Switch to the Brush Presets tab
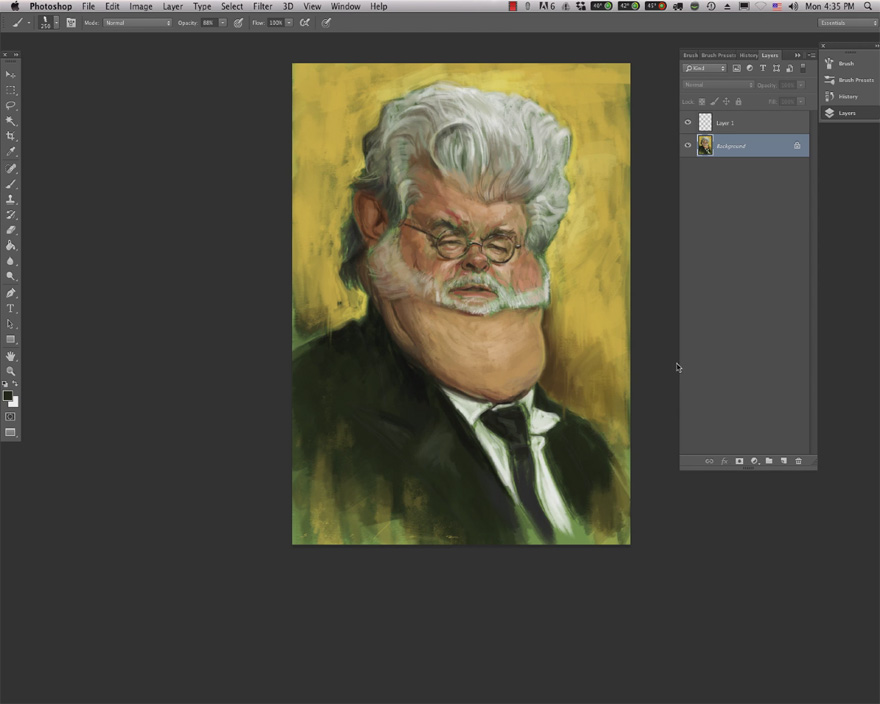This screenshot has width=880, height=704. point(718,55)
